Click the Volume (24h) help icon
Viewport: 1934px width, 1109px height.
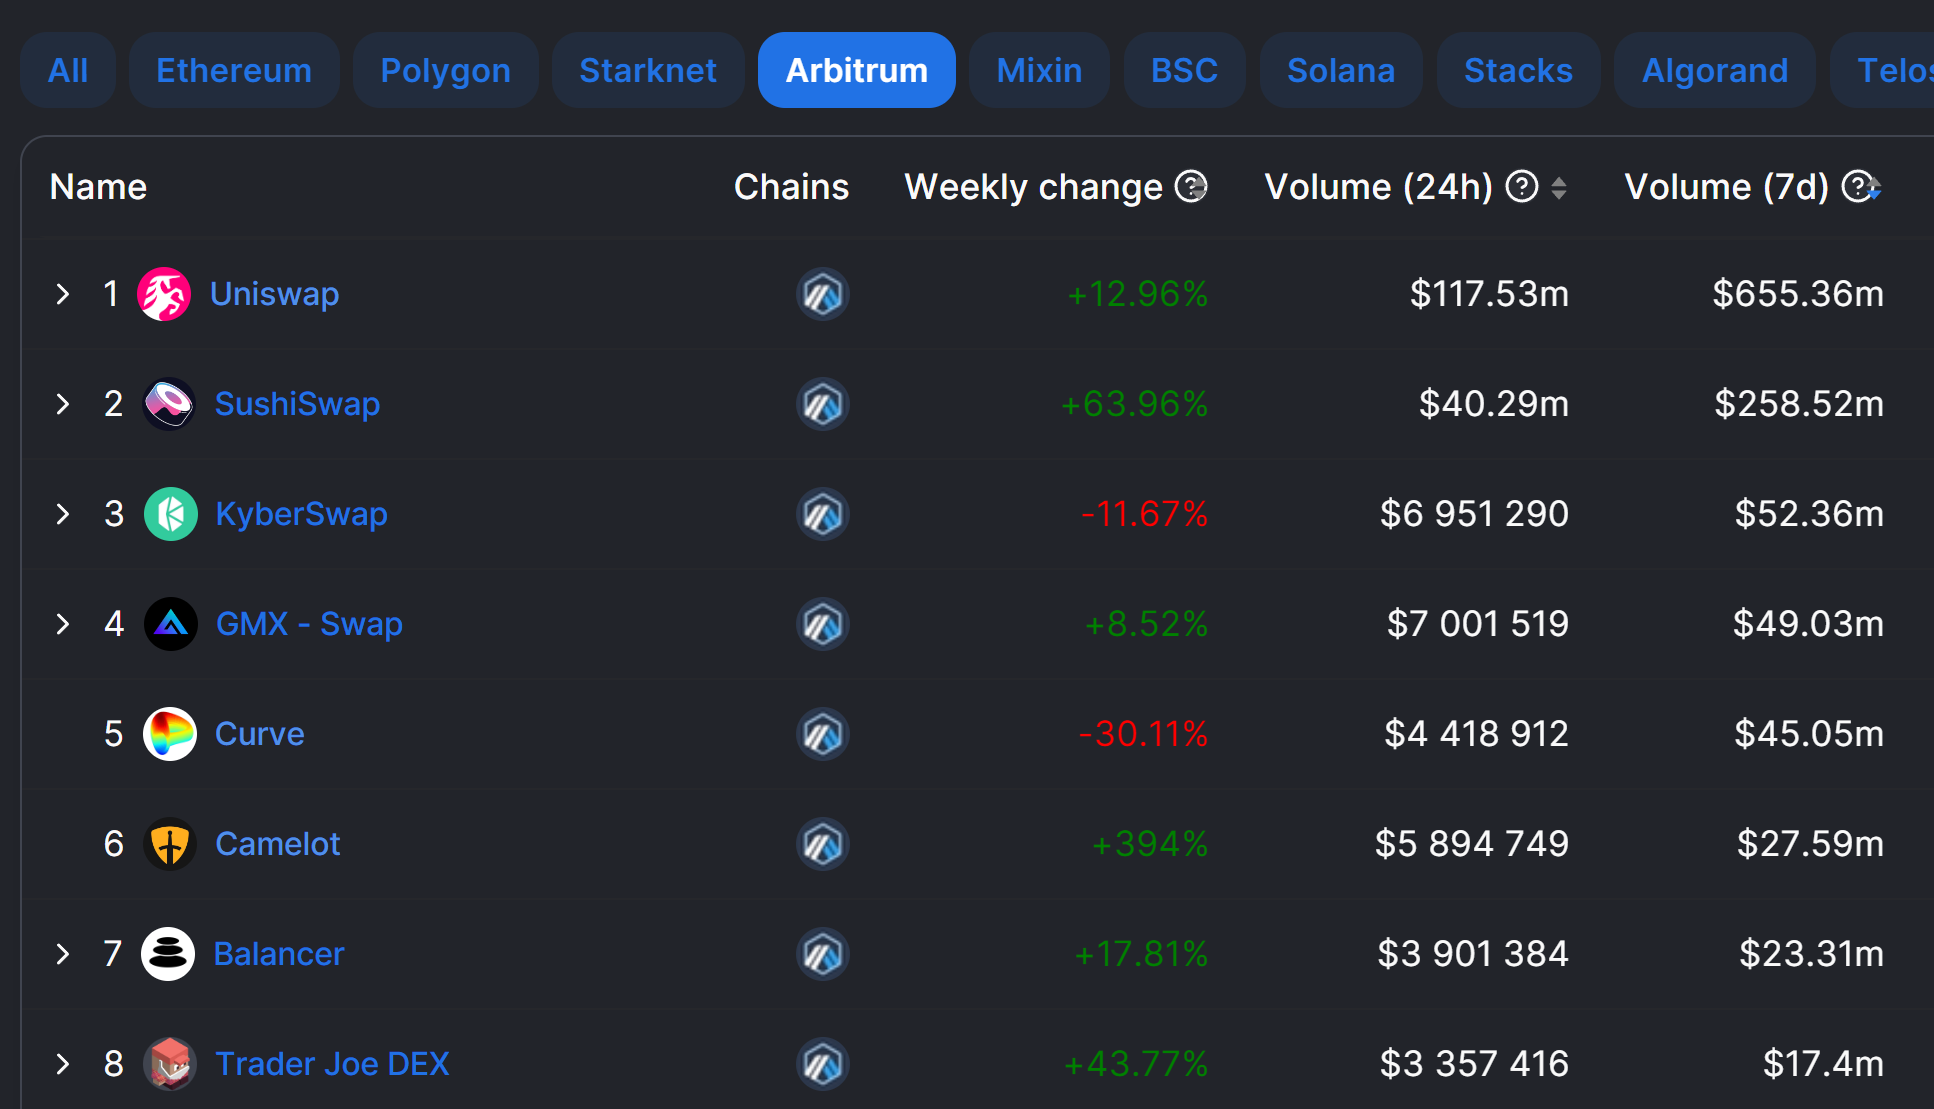click(x=1522, y=186)
